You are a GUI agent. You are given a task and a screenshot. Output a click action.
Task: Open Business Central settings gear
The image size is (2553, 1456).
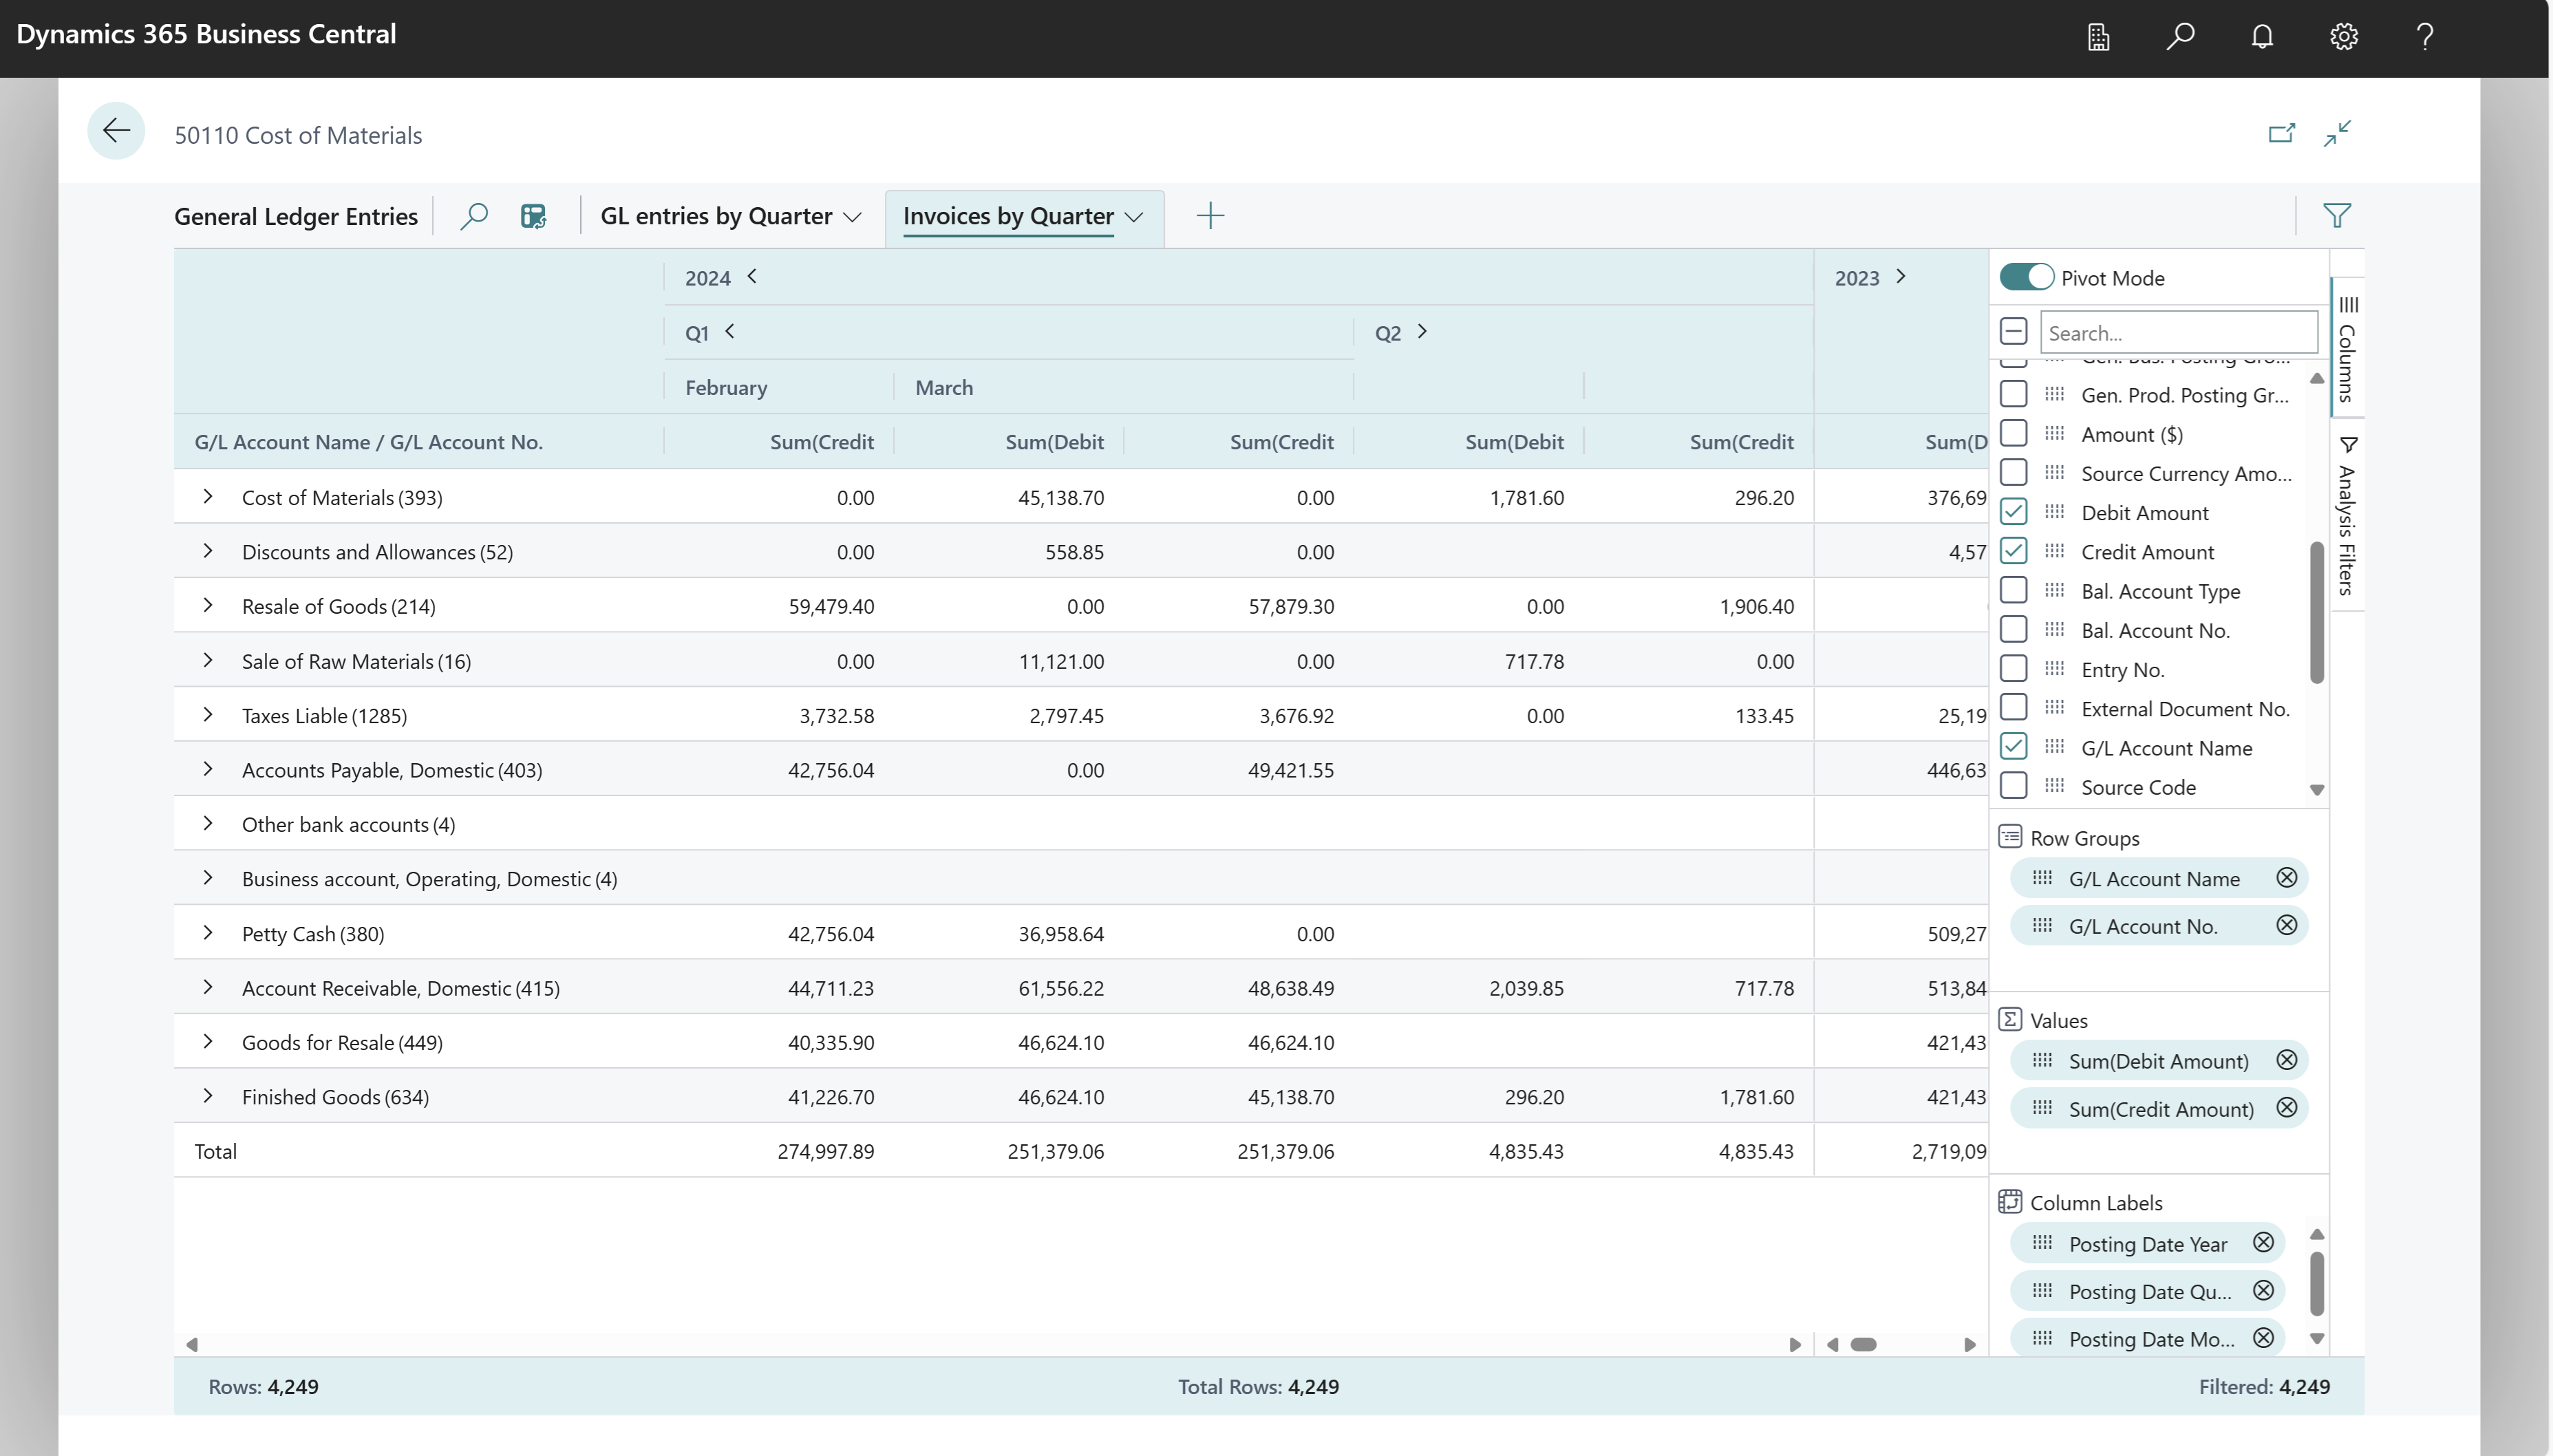(x=2343, y=37)
